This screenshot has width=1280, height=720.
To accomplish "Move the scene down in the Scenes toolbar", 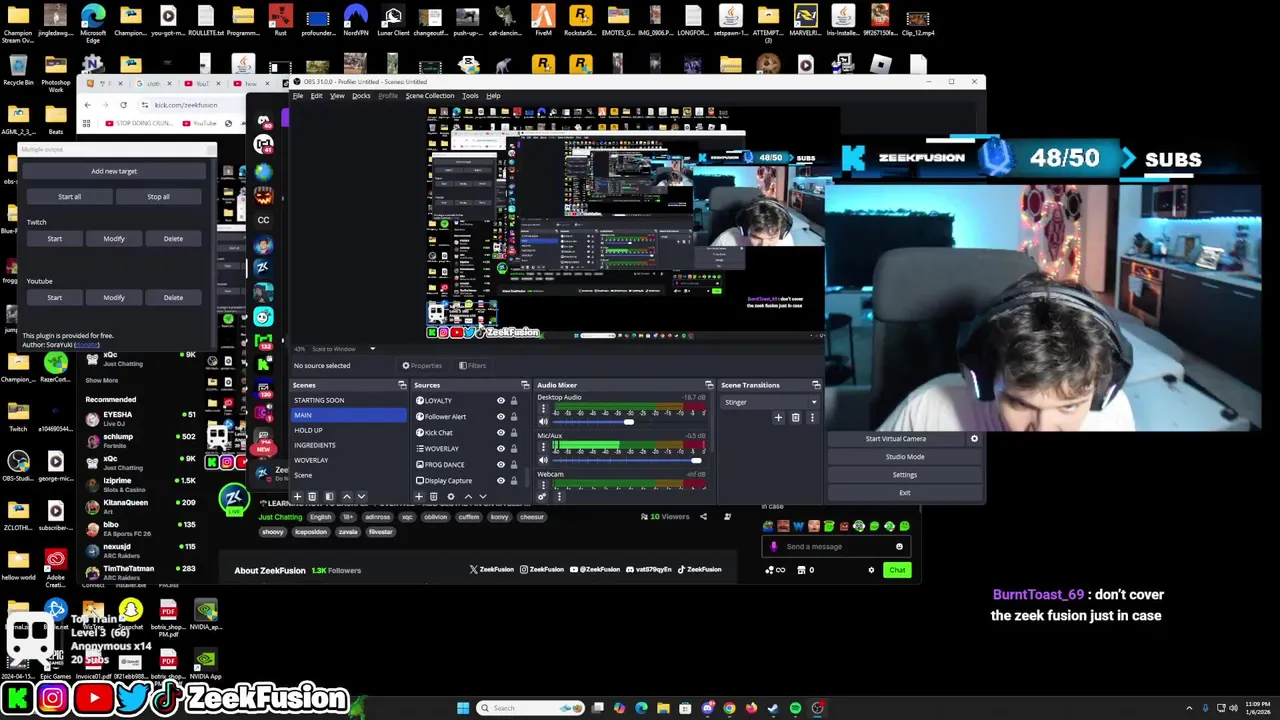I will pos(361,497).
